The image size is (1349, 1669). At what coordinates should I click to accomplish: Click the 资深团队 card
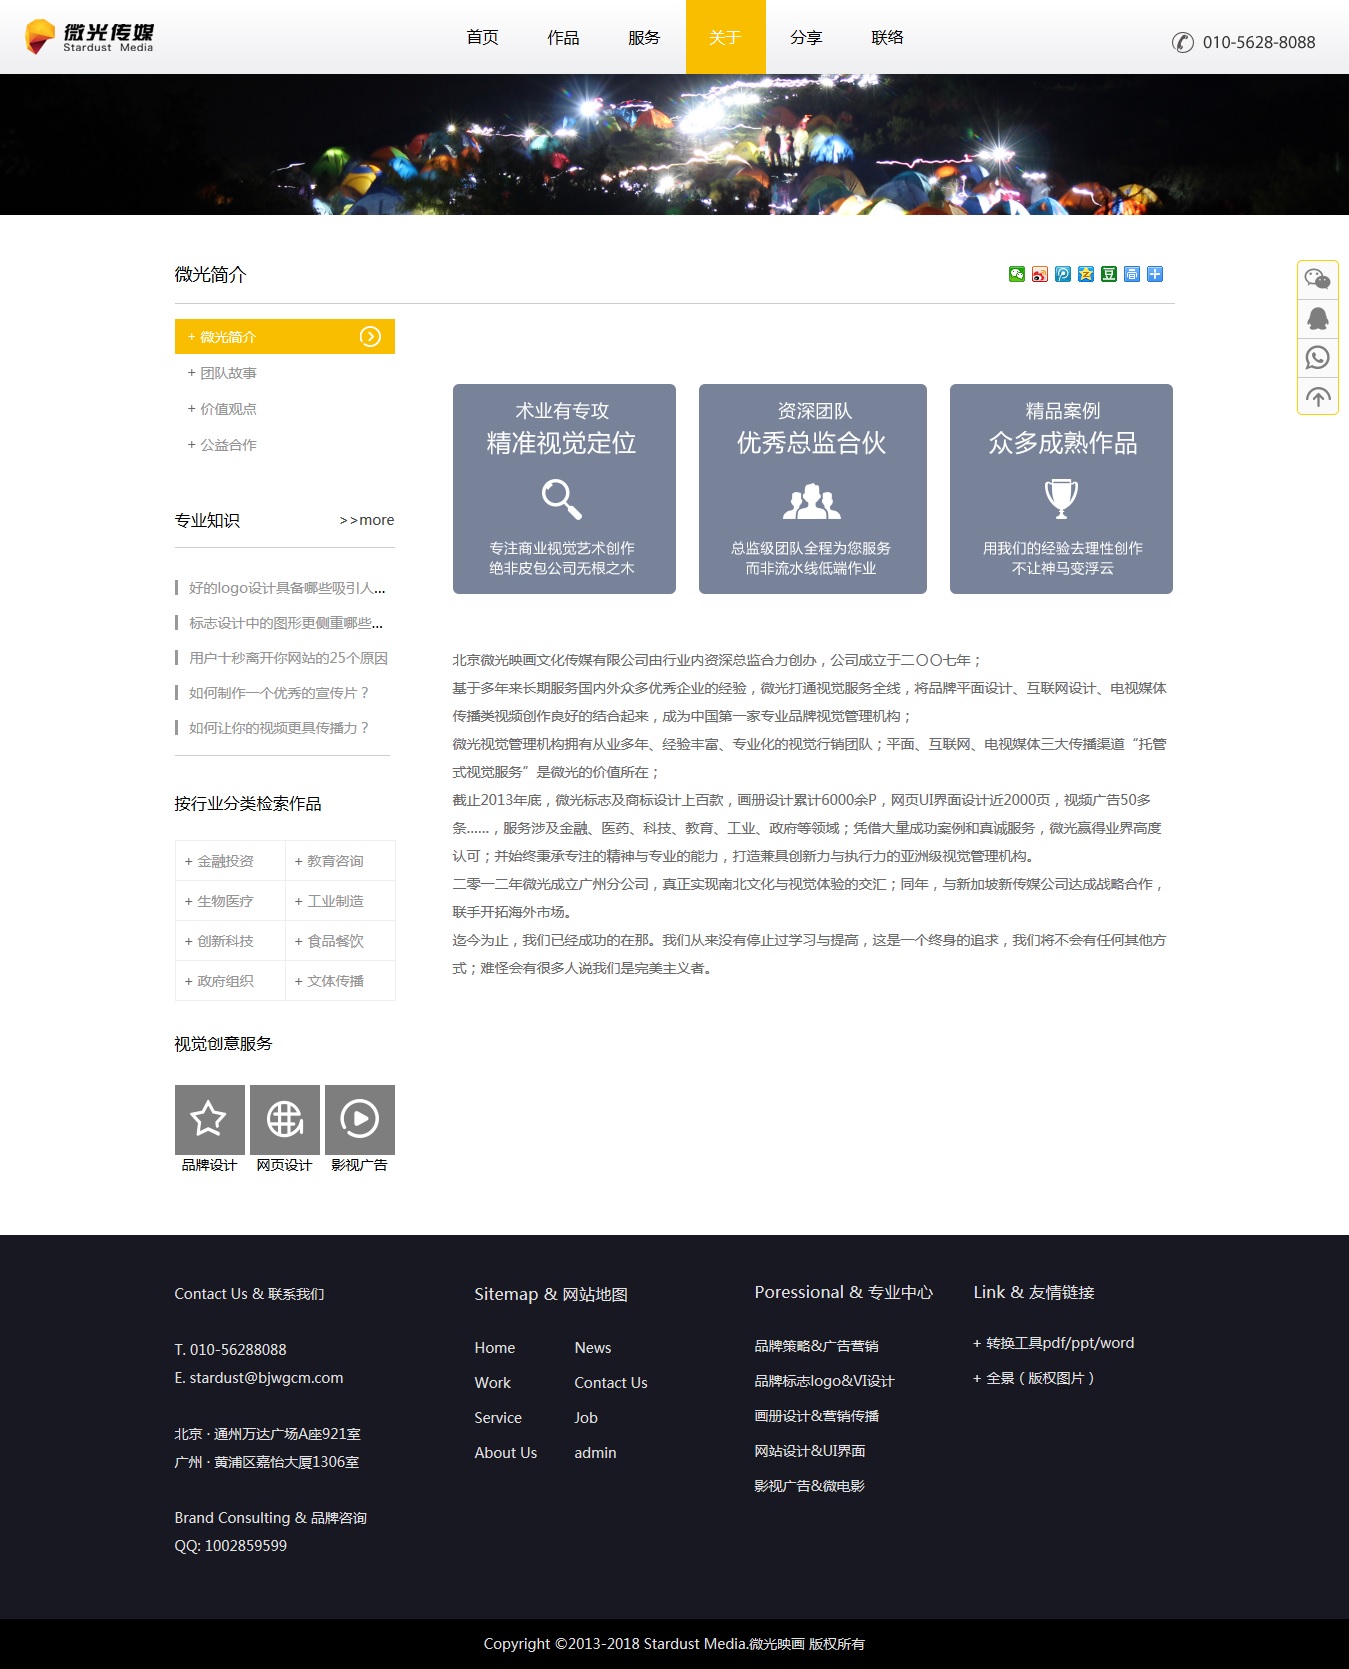(x=813, y=489)
